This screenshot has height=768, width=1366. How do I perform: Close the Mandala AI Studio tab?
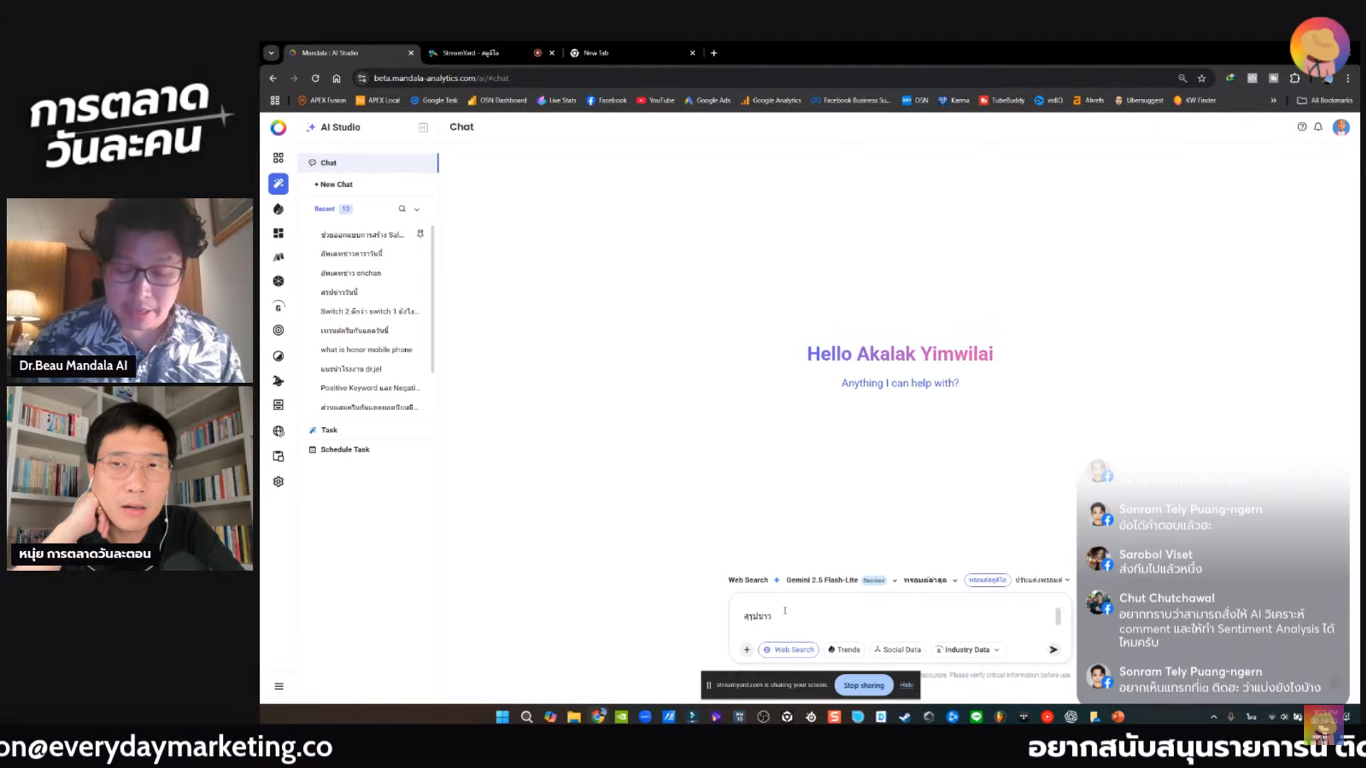pyautogui.click(x=411, y=53)
